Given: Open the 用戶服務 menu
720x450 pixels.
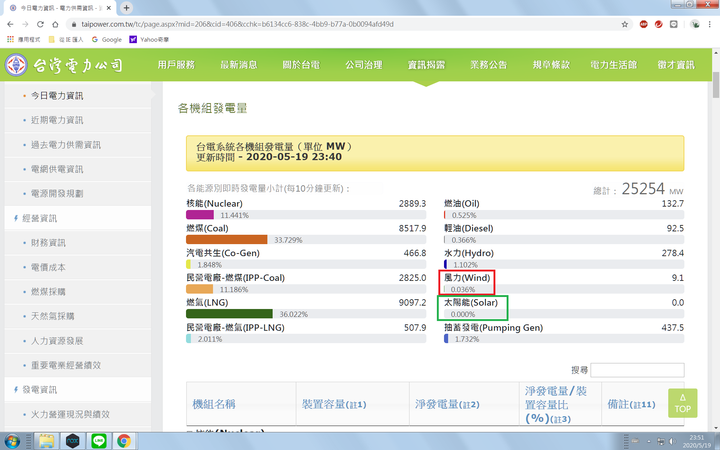Looking at the screenshot, I should (176, 65).
